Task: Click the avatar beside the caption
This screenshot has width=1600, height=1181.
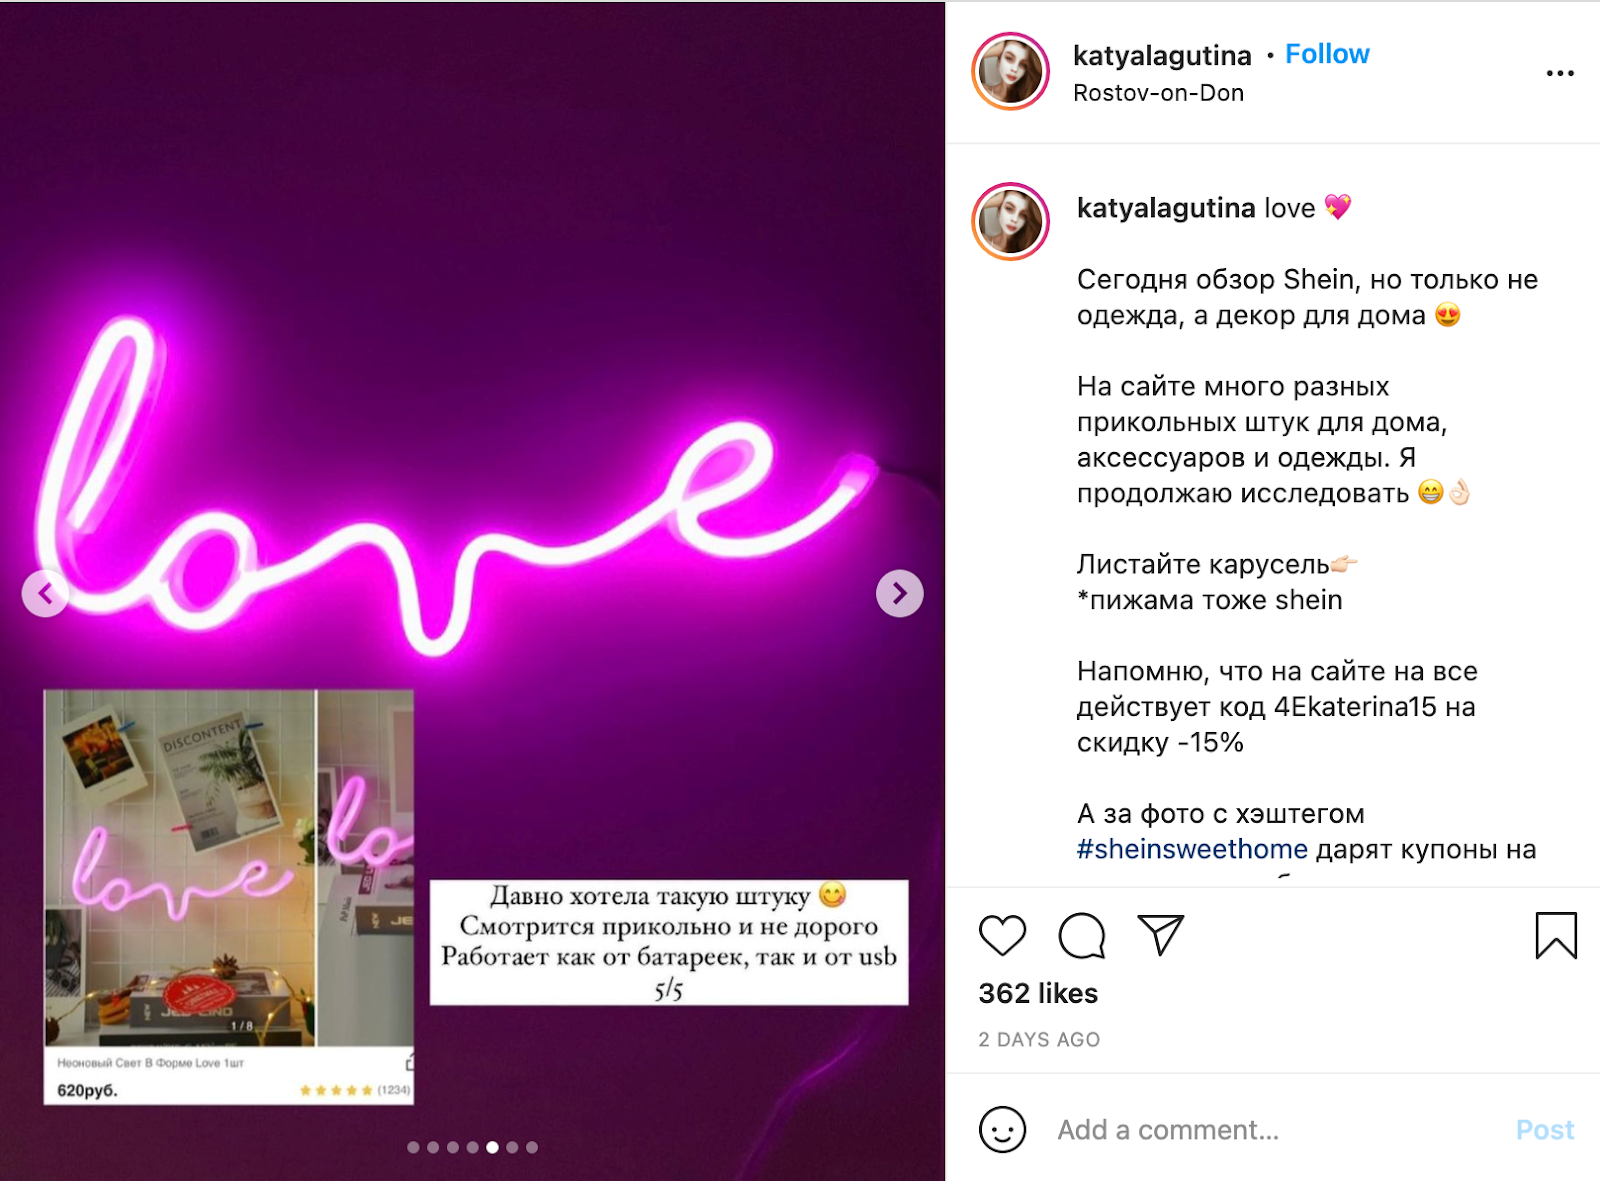Action: coord(1010,221)
